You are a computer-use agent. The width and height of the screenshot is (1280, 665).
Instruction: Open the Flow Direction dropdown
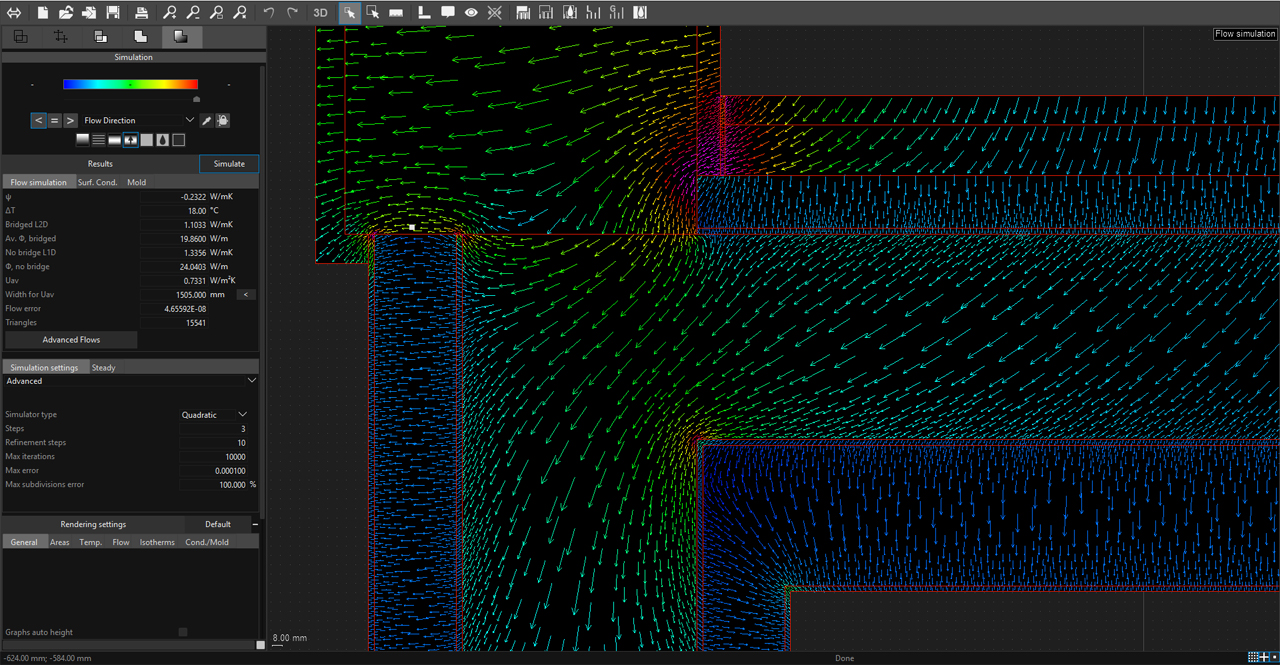pos(139,120)
